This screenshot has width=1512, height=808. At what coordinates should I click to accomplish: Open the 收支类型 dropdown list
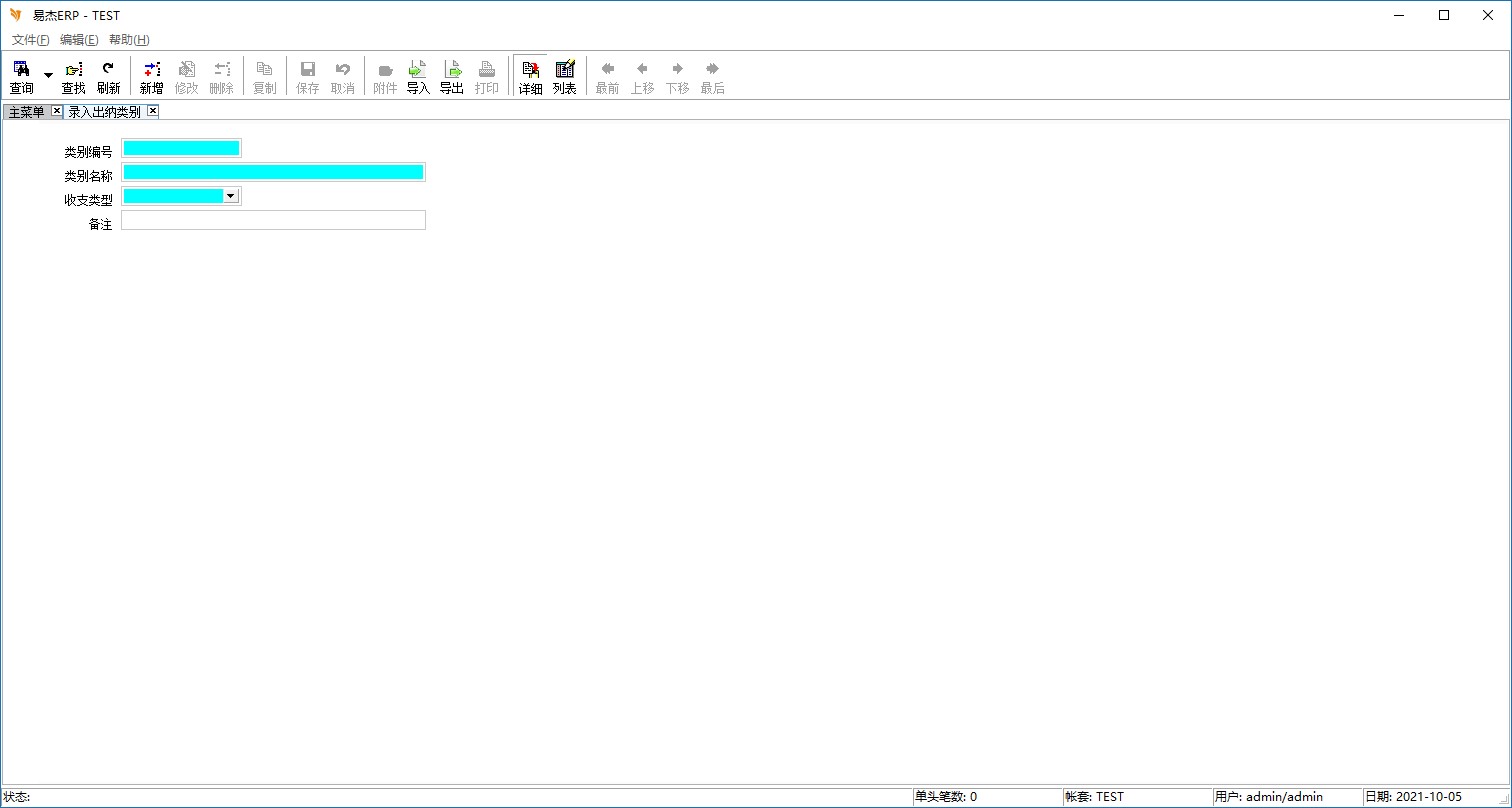(231, 196)
